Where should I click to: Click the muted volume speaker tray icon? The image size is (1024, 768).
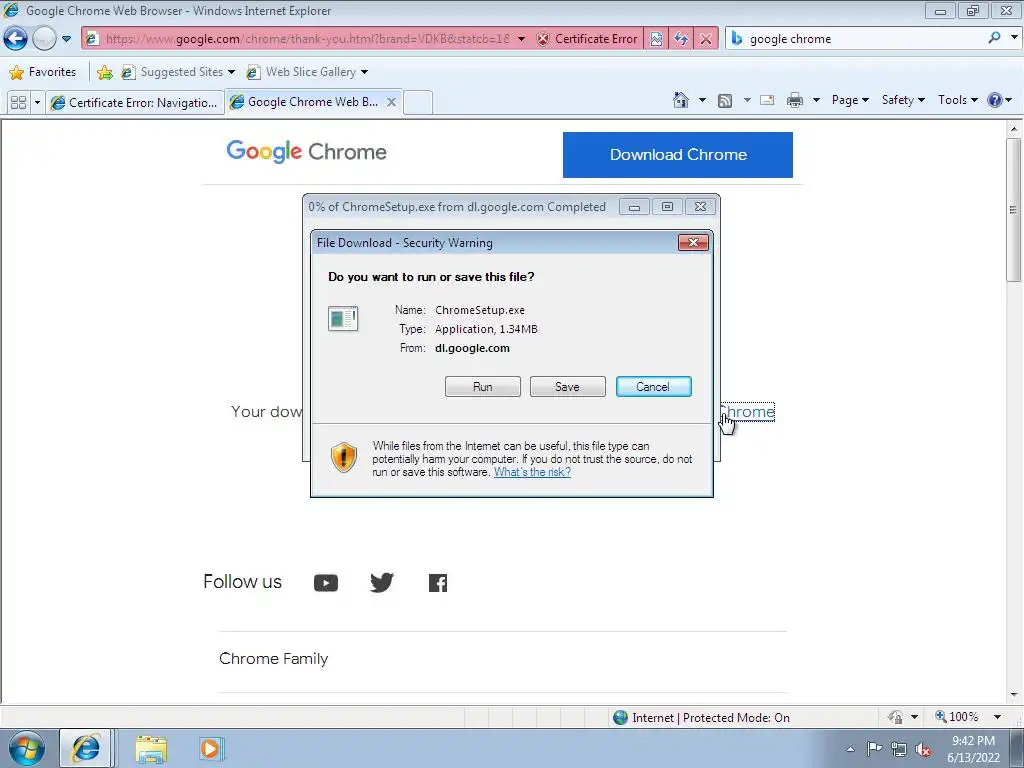pyautogui.click(x=923, y=749)
